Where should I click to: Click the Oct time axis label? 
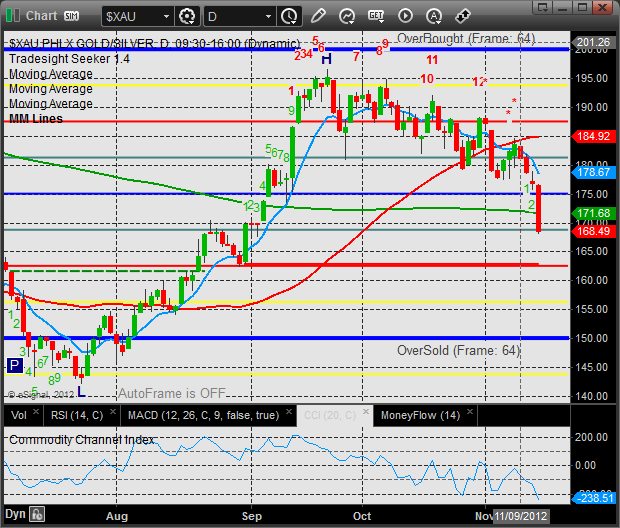coord(362,516)
